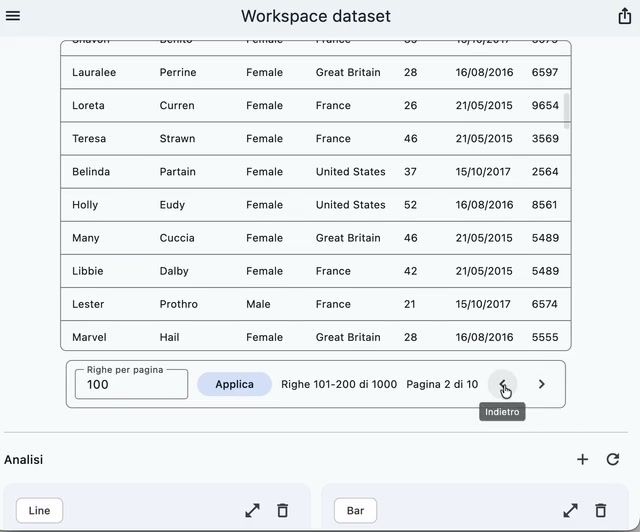The image size is (640, 532).
Task: Click 'Righe 101-200 di 1000' label
Action: [x=339, y=384]
